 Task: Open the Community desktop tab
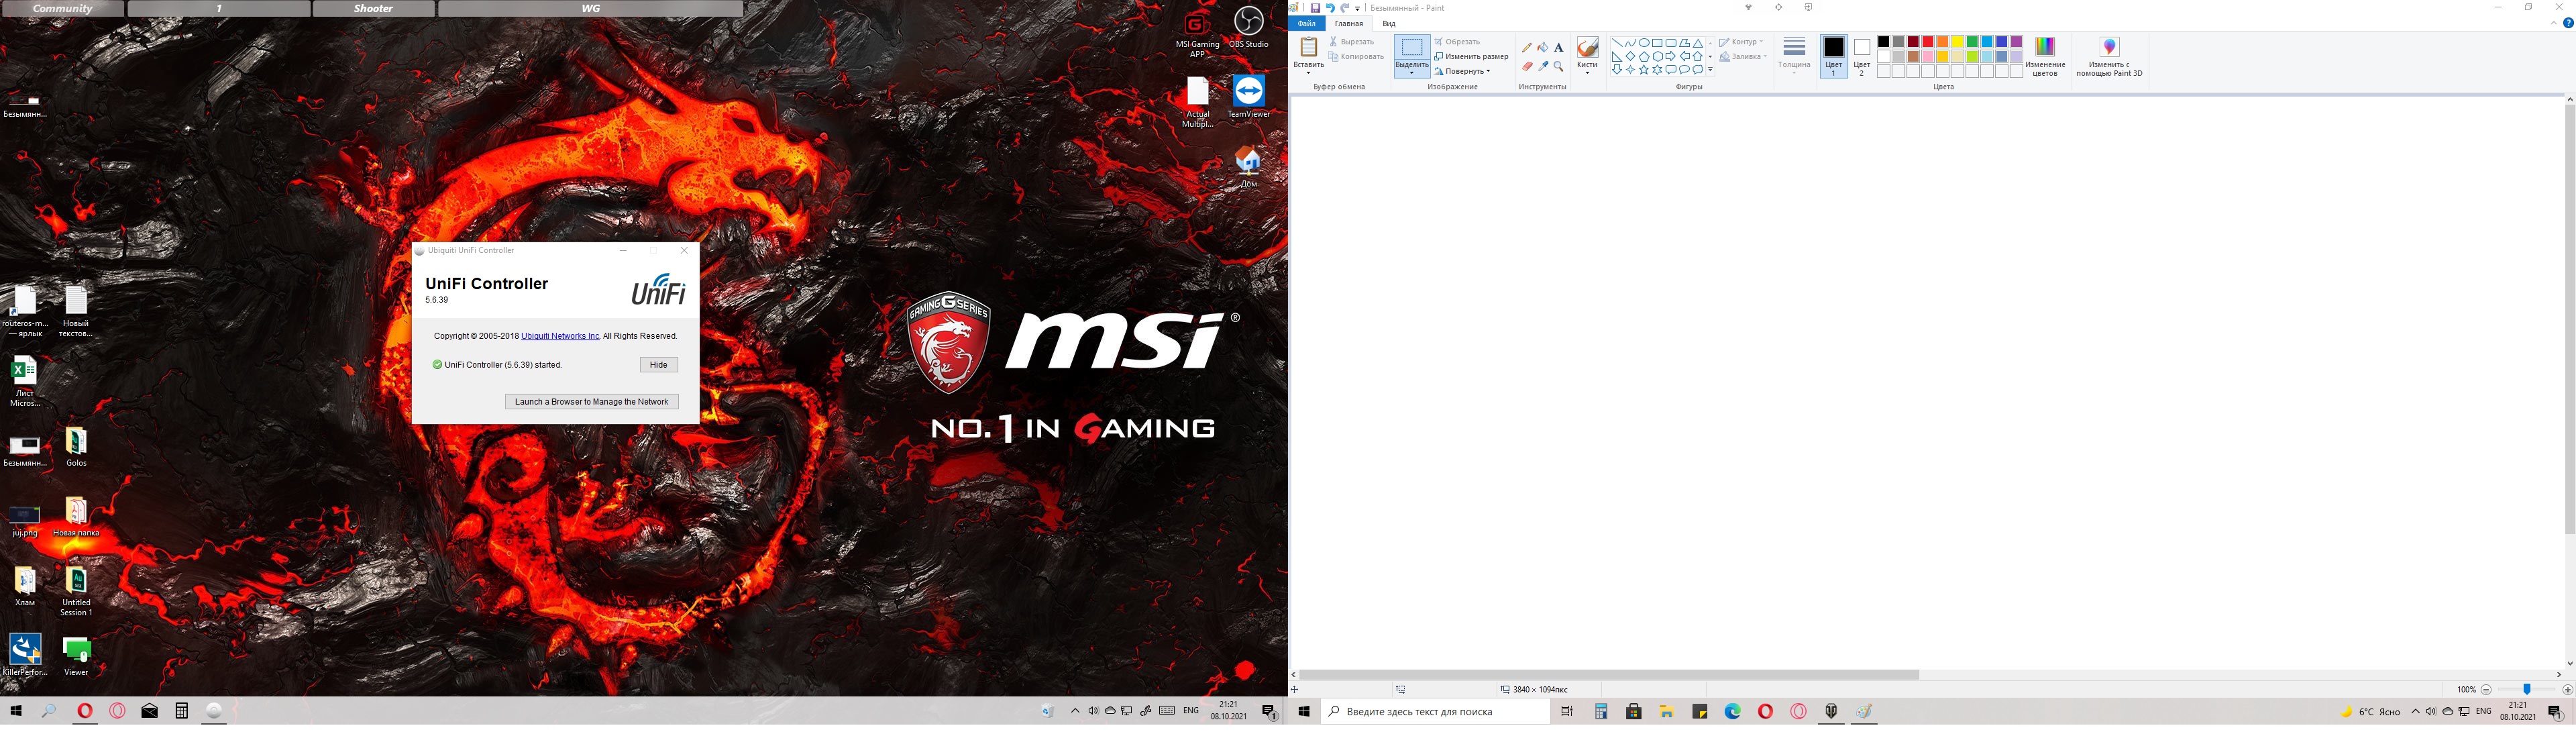pos(62,8)
